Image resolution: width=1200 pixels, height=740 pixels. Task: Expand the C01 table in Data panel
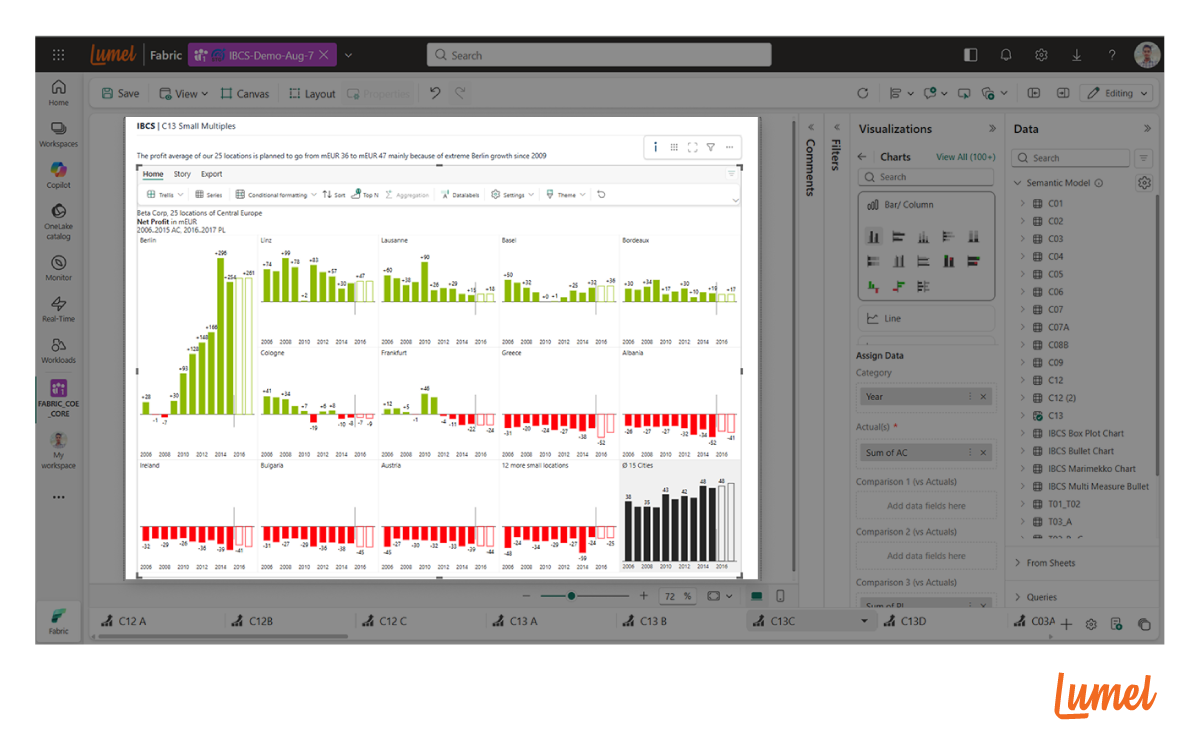pos(1023,204)
